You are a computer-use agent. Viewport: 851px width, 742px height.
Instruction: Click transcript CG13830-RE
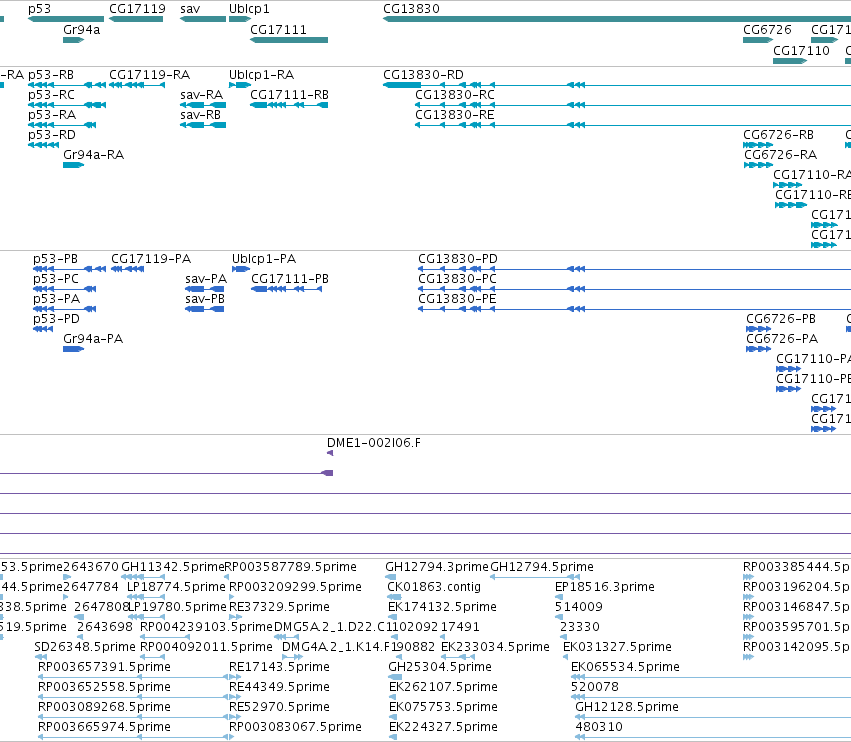[455, 115]
